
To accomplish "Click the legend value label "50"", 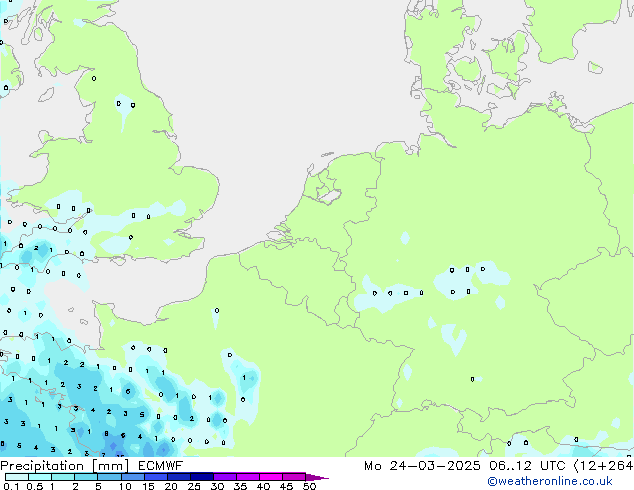I will point(310,486).
